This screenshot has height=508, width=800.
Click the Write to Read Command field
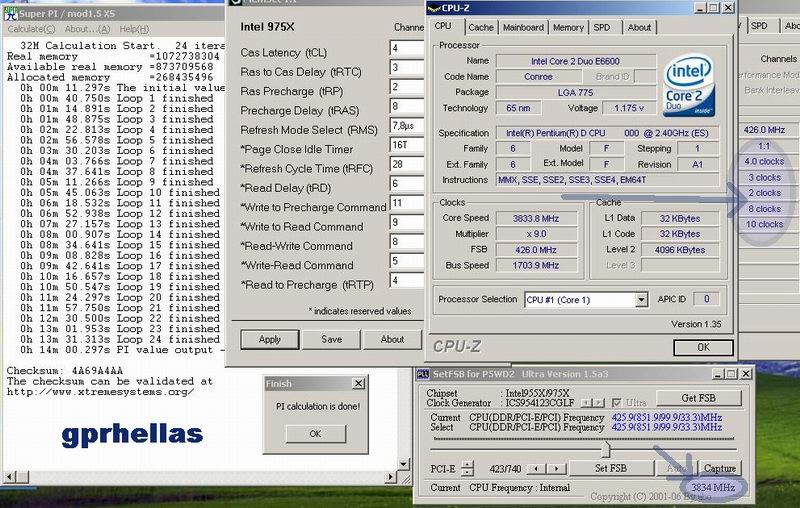click(x=407, y=222)
